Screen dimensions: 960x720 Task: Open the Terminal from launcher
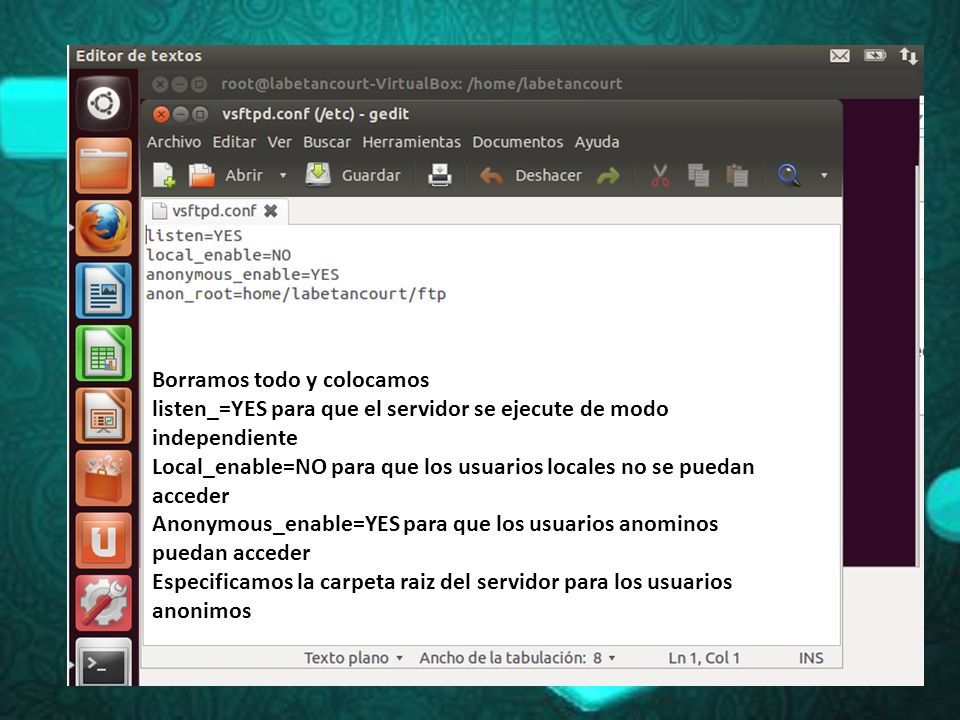[x=103, y=663]
